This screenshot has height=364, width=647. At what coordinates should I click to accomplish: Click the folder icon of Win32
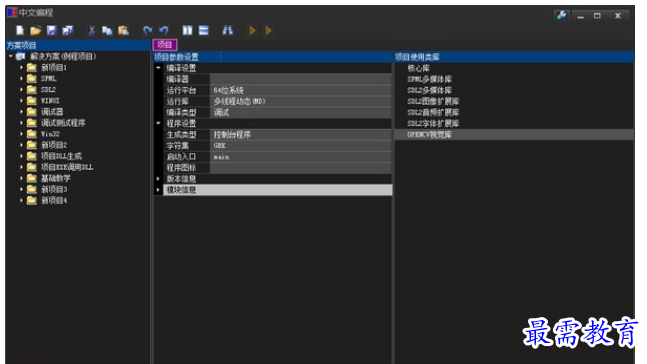point(32,134)
